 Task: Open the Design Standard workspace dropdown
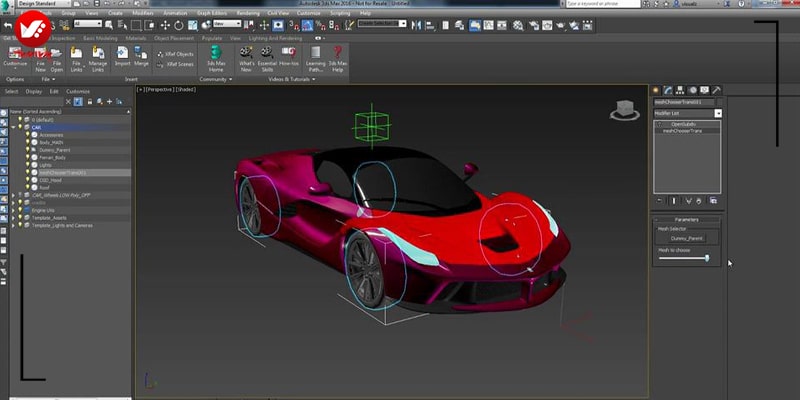click(x=43, y=4)
